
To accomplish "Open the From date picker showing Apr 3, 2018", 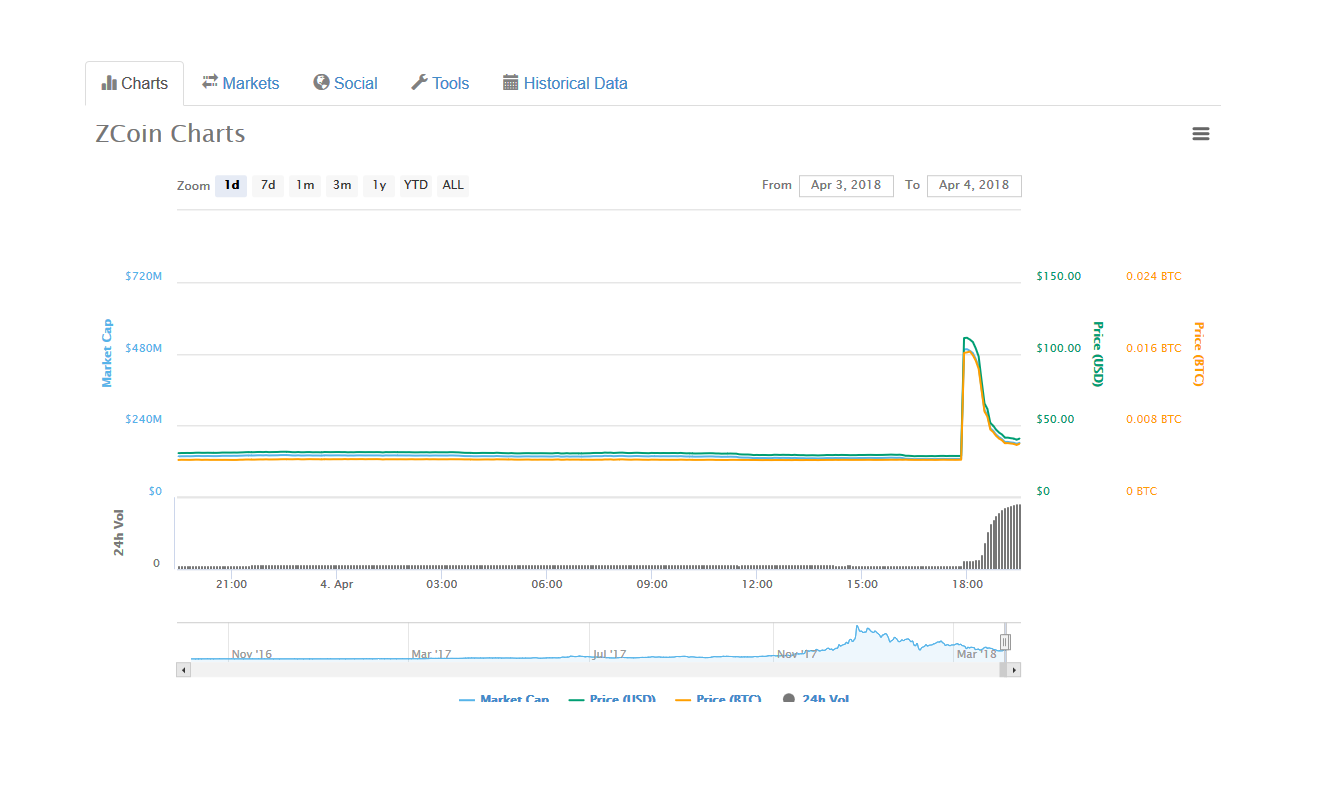I will [x=845, y=185].
